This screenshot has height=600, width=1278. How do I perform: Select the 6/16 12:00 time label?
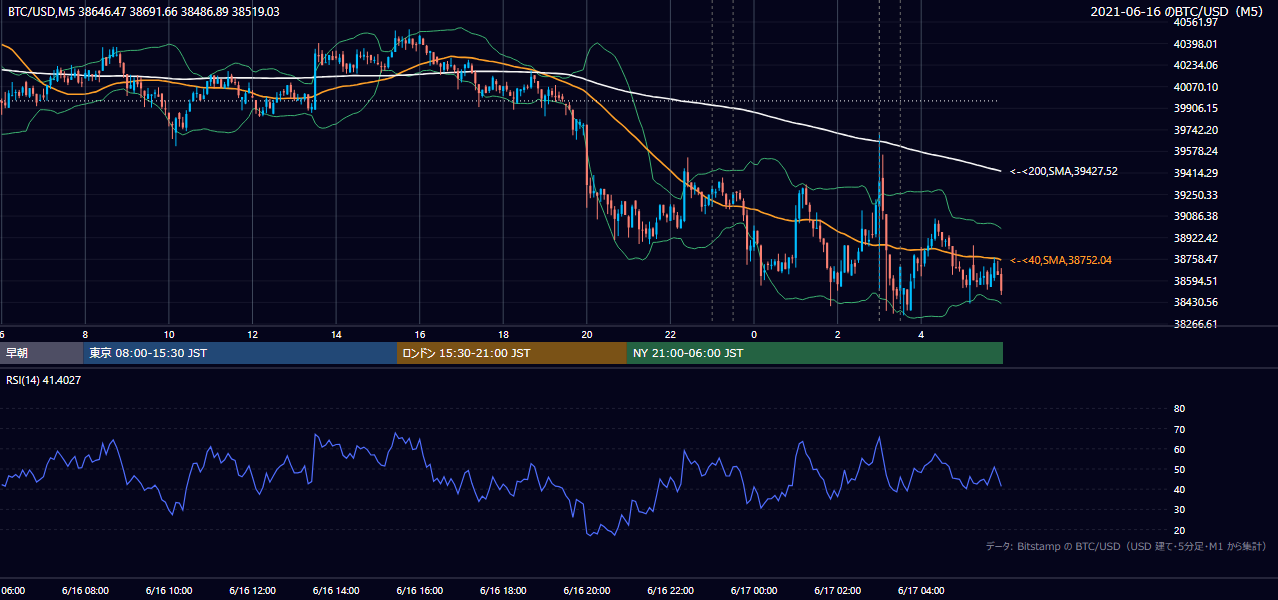point(252,590)
